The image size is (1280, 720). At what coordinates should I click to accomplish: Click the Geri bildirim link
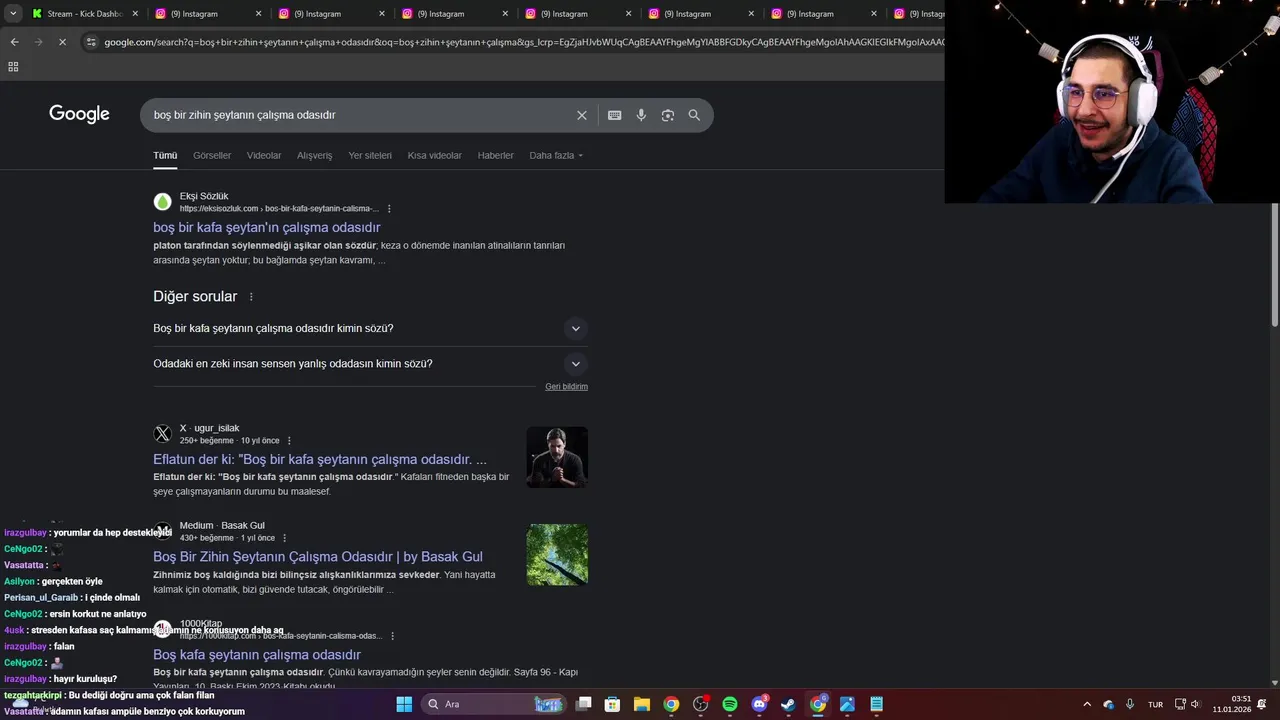[x=566, y=387]
